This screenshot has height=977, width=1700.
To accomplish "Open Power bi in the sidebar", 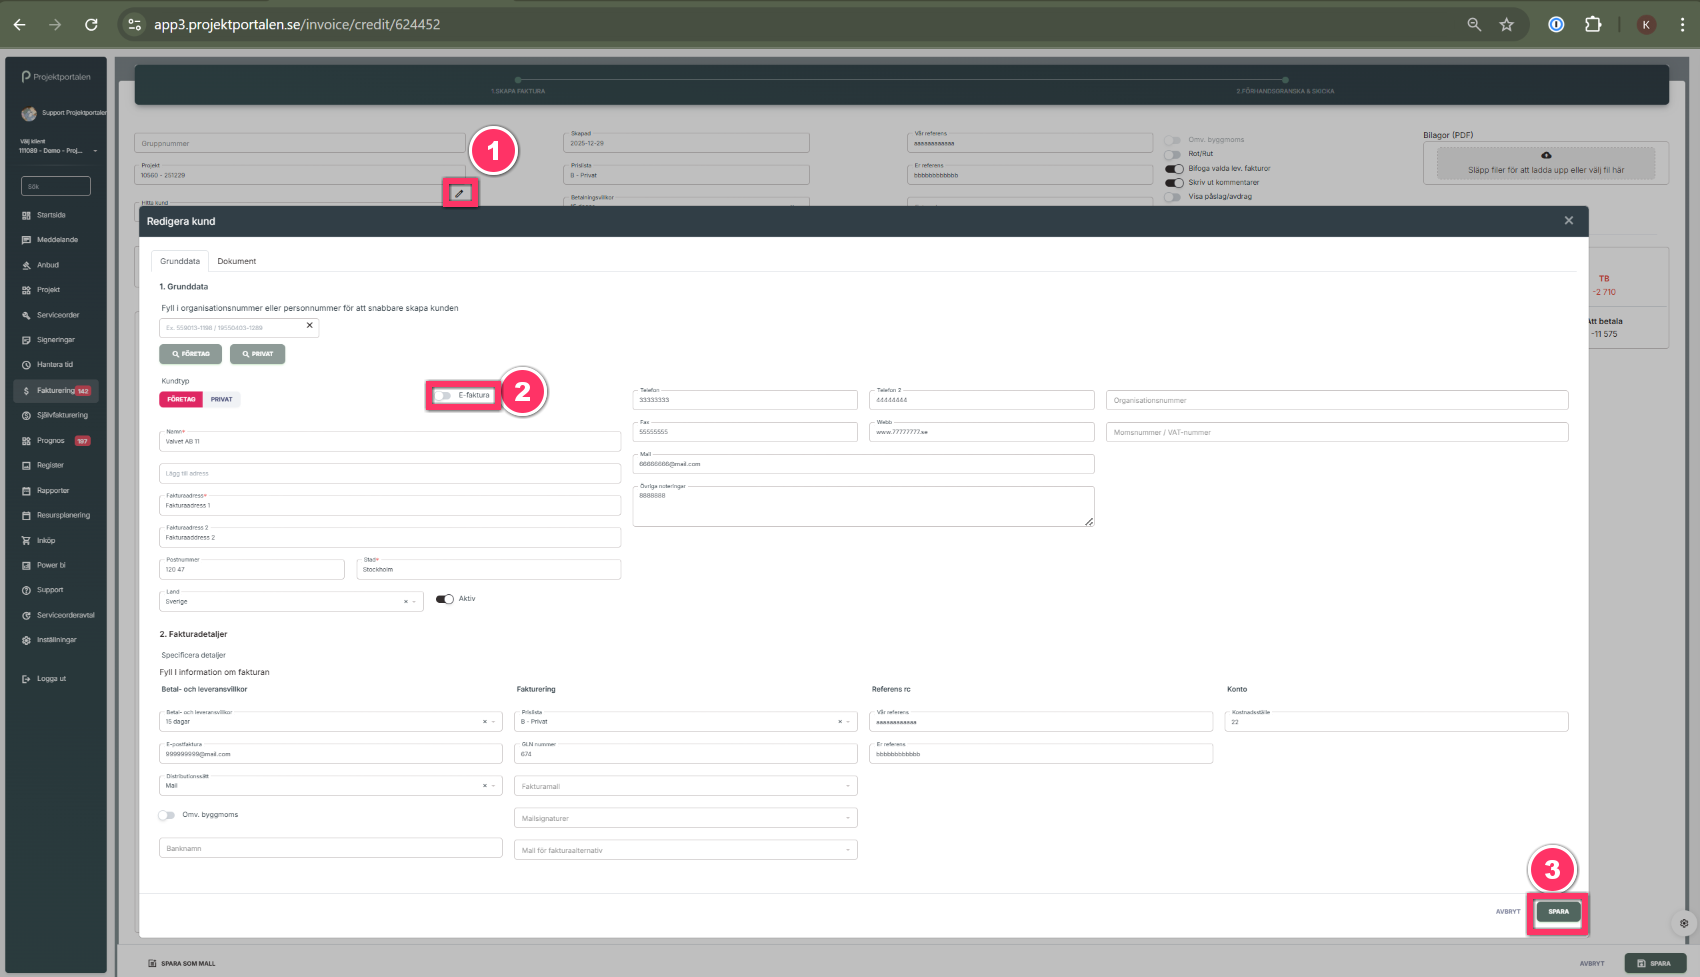I will pyautogui.click(x=51, y=565).
